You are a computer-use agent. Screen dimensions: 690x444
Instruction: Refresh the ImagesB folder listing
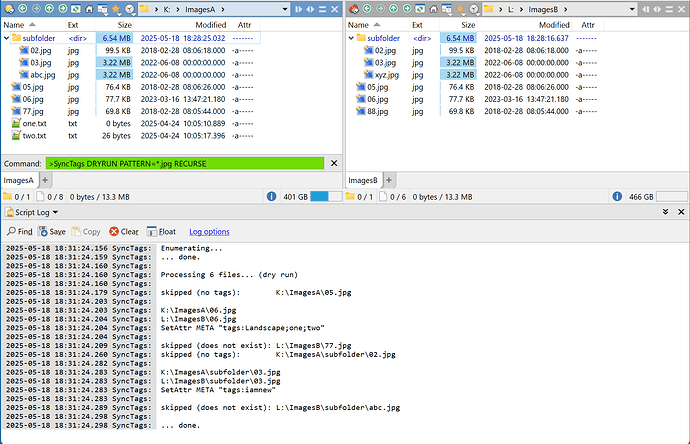(420, 9)
